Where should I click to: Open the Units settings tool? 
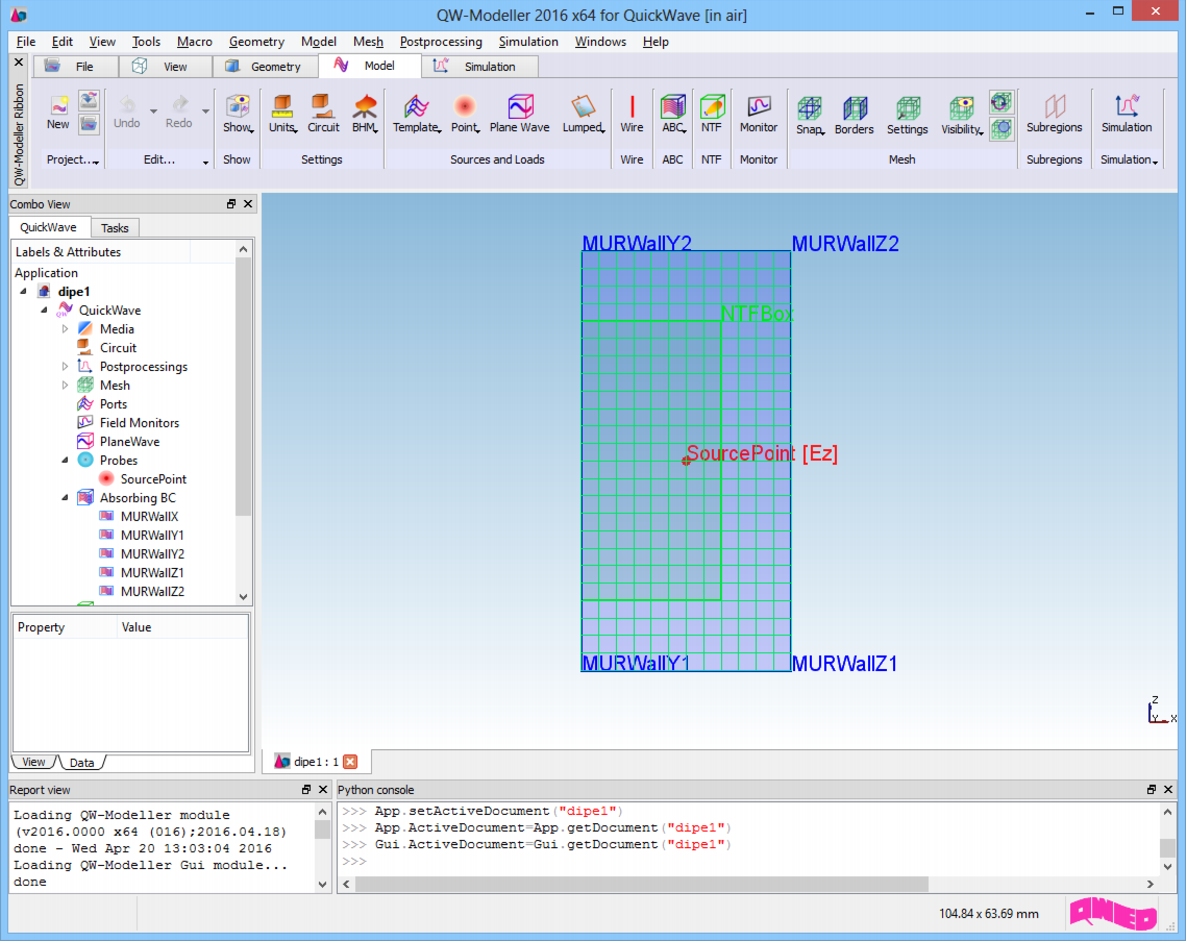[x=282, y=114]
